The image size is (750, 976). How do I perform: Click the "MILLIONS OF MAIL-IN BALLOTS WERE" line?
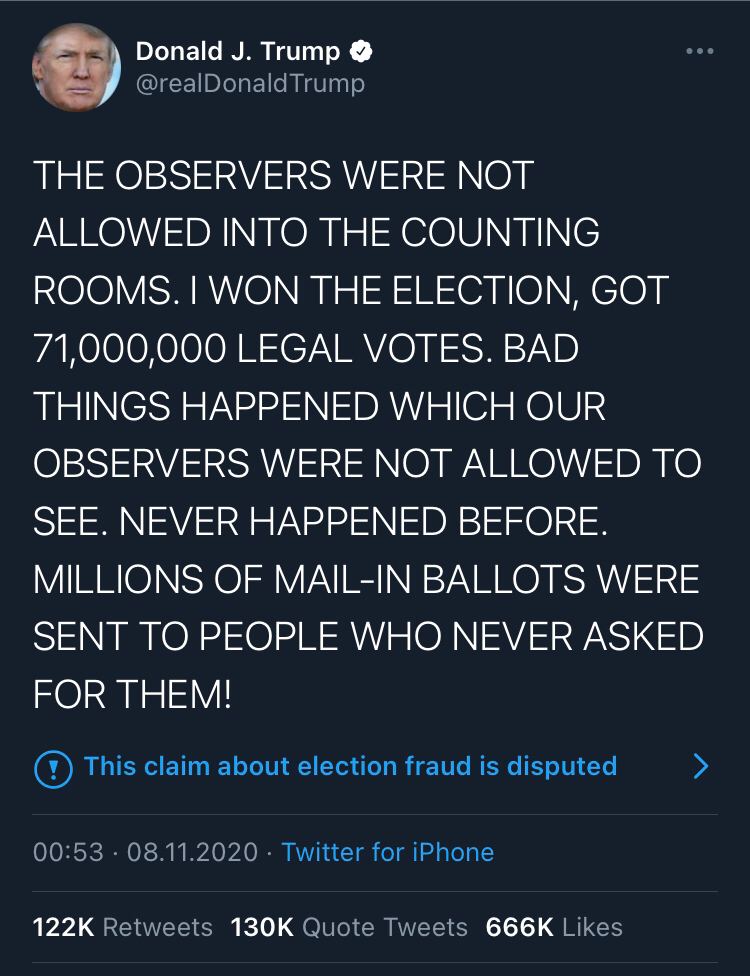coord(365,580)
